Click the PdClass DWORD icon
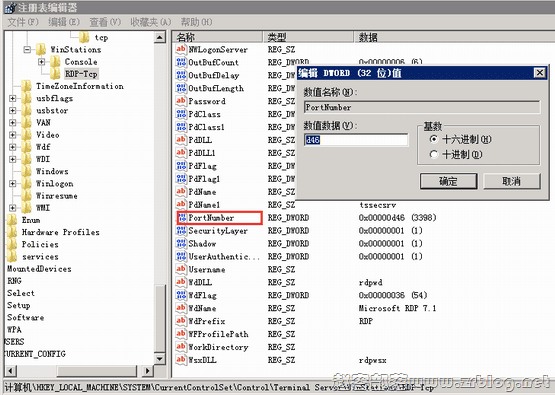555x395 pixels. coord(181,114)
